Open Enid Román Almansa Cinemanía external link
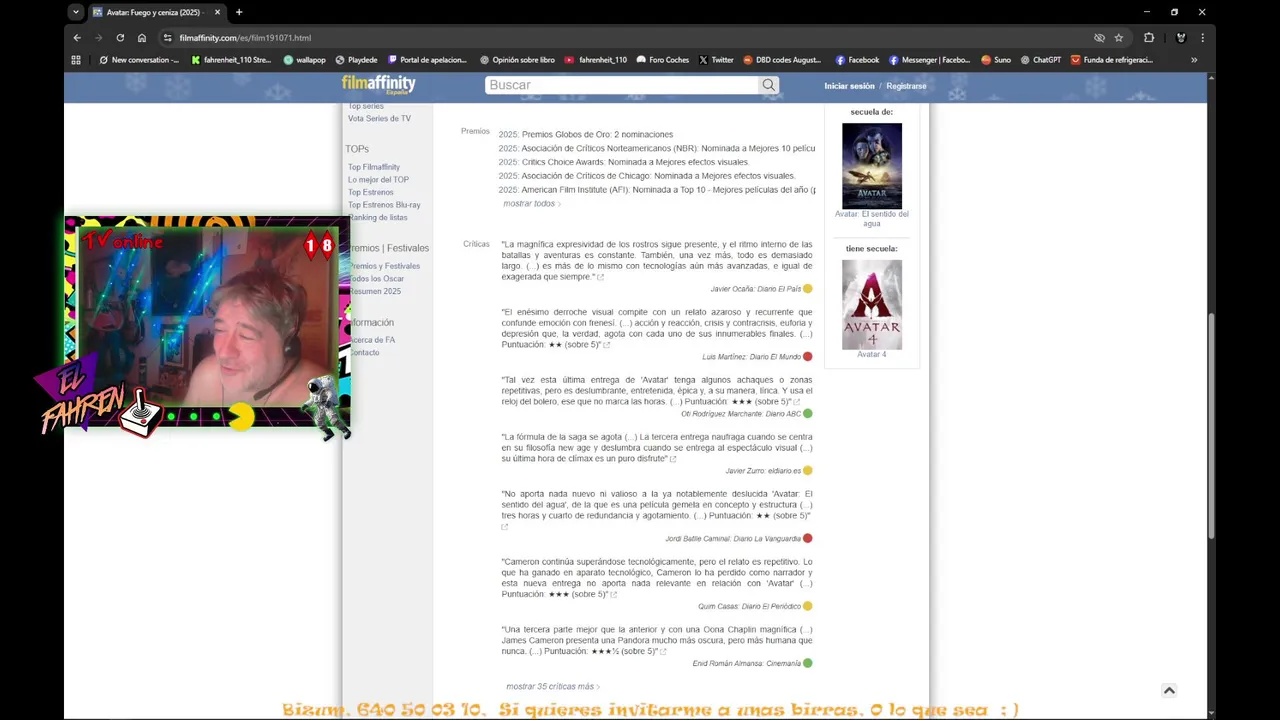1280x720 pixels. 662,652
